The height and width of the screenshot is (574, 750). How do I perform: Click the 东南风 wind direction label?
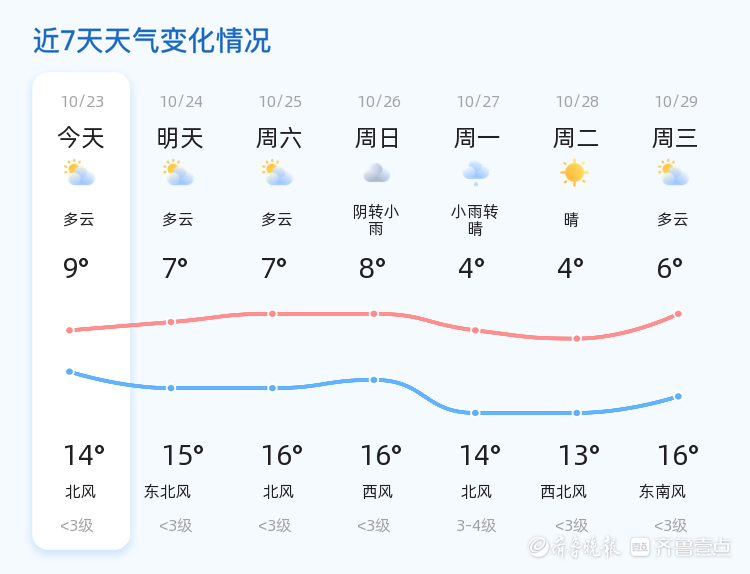(663, 492)
